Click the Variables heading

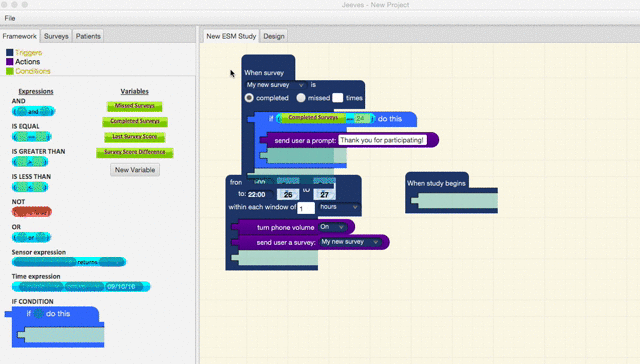[134, 91]
